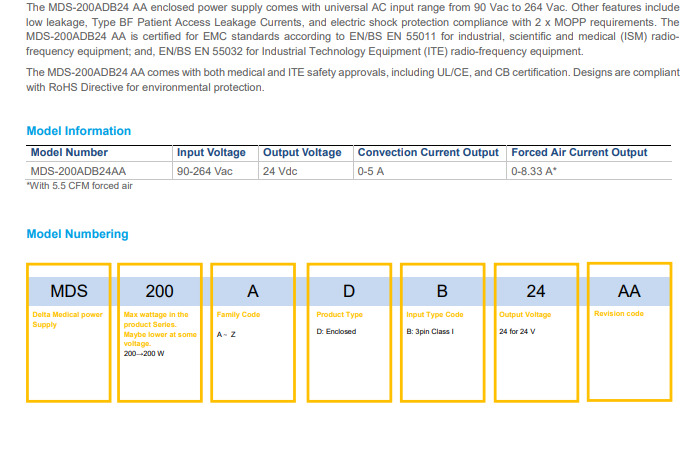
Task: Click the Model Numbering heading
Action: click(x=77, y=234)
